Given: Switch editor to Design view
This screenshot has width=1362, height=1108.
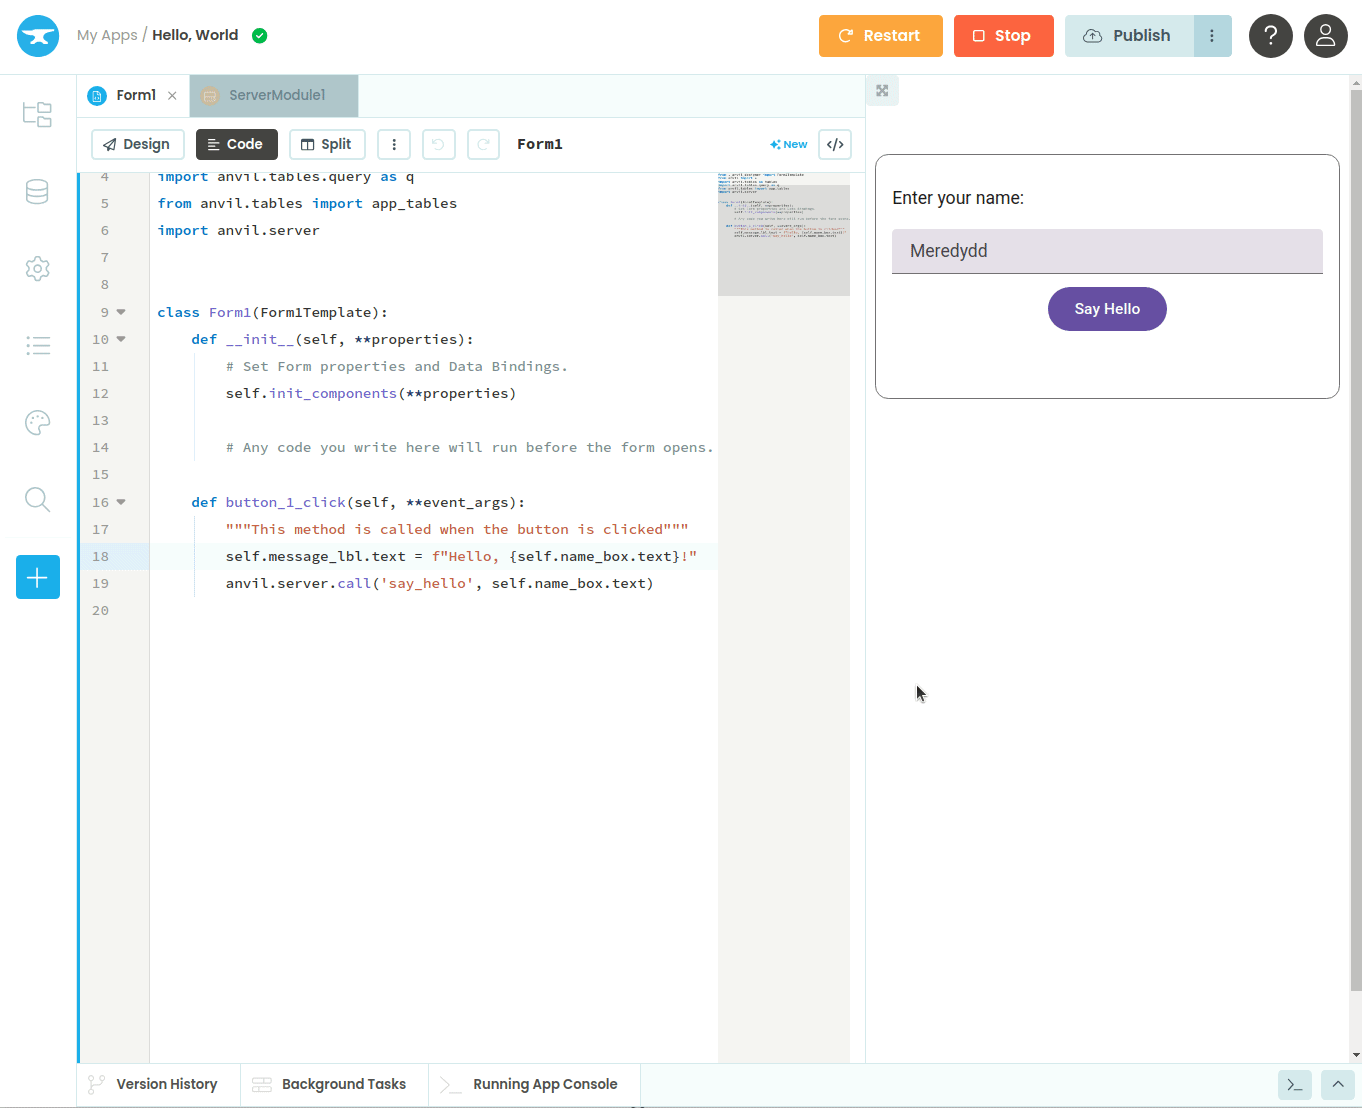Looking at the screenshot, I should click(137, 144).
